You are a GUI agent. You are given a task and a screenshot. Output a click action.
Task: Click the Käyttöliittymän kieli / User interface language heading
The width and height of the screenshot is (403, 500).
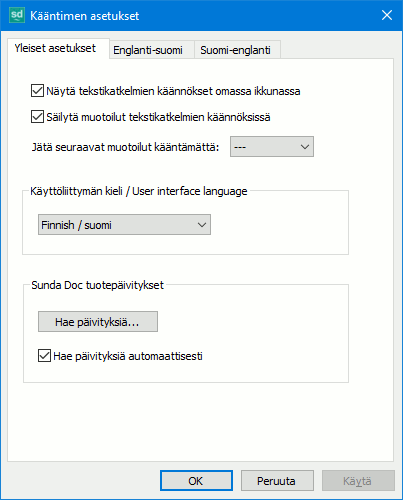(139, 191)
